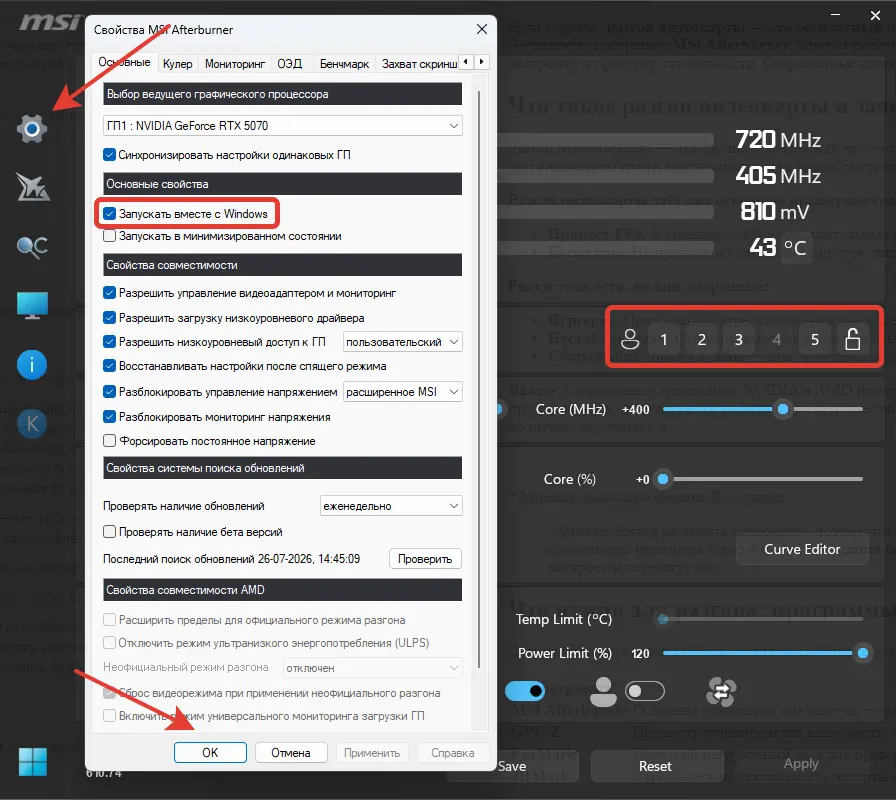Uncheck synchronize settings of identical GPUs
896x800 pixels.
[x=109, y=154]
